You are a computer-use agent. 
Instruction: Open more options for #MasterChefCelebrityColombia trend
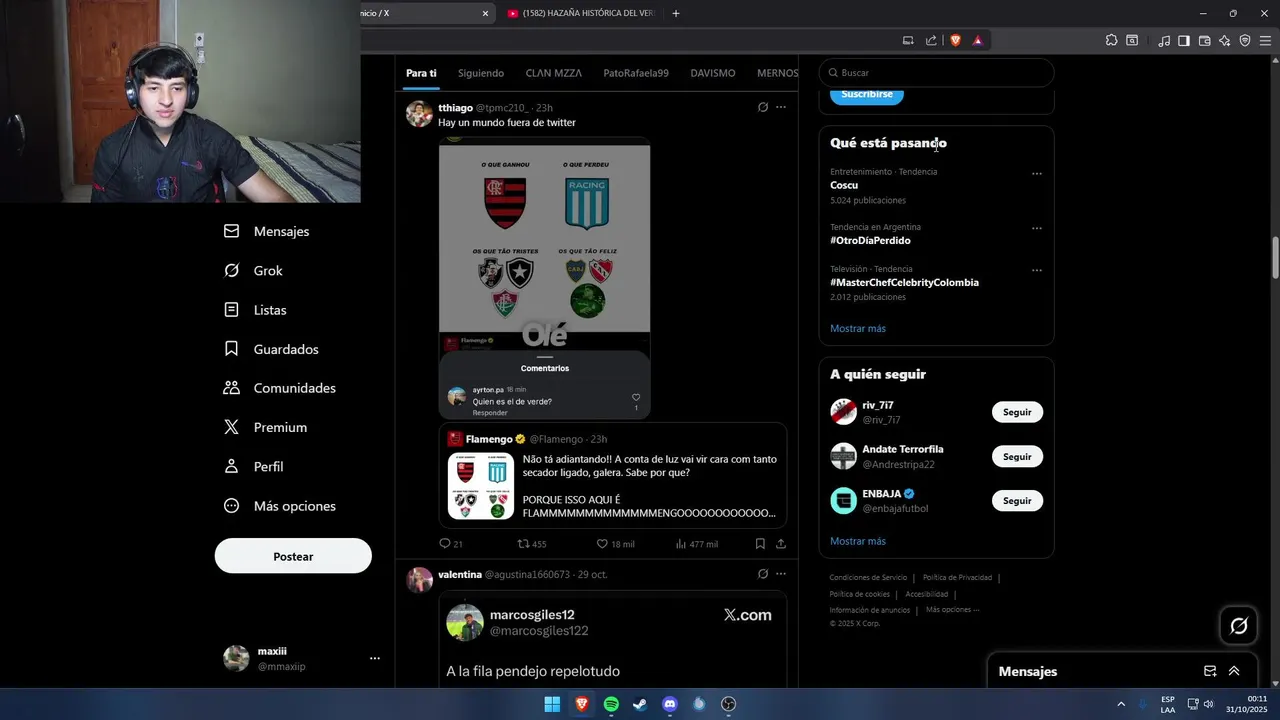point(1037,270)
